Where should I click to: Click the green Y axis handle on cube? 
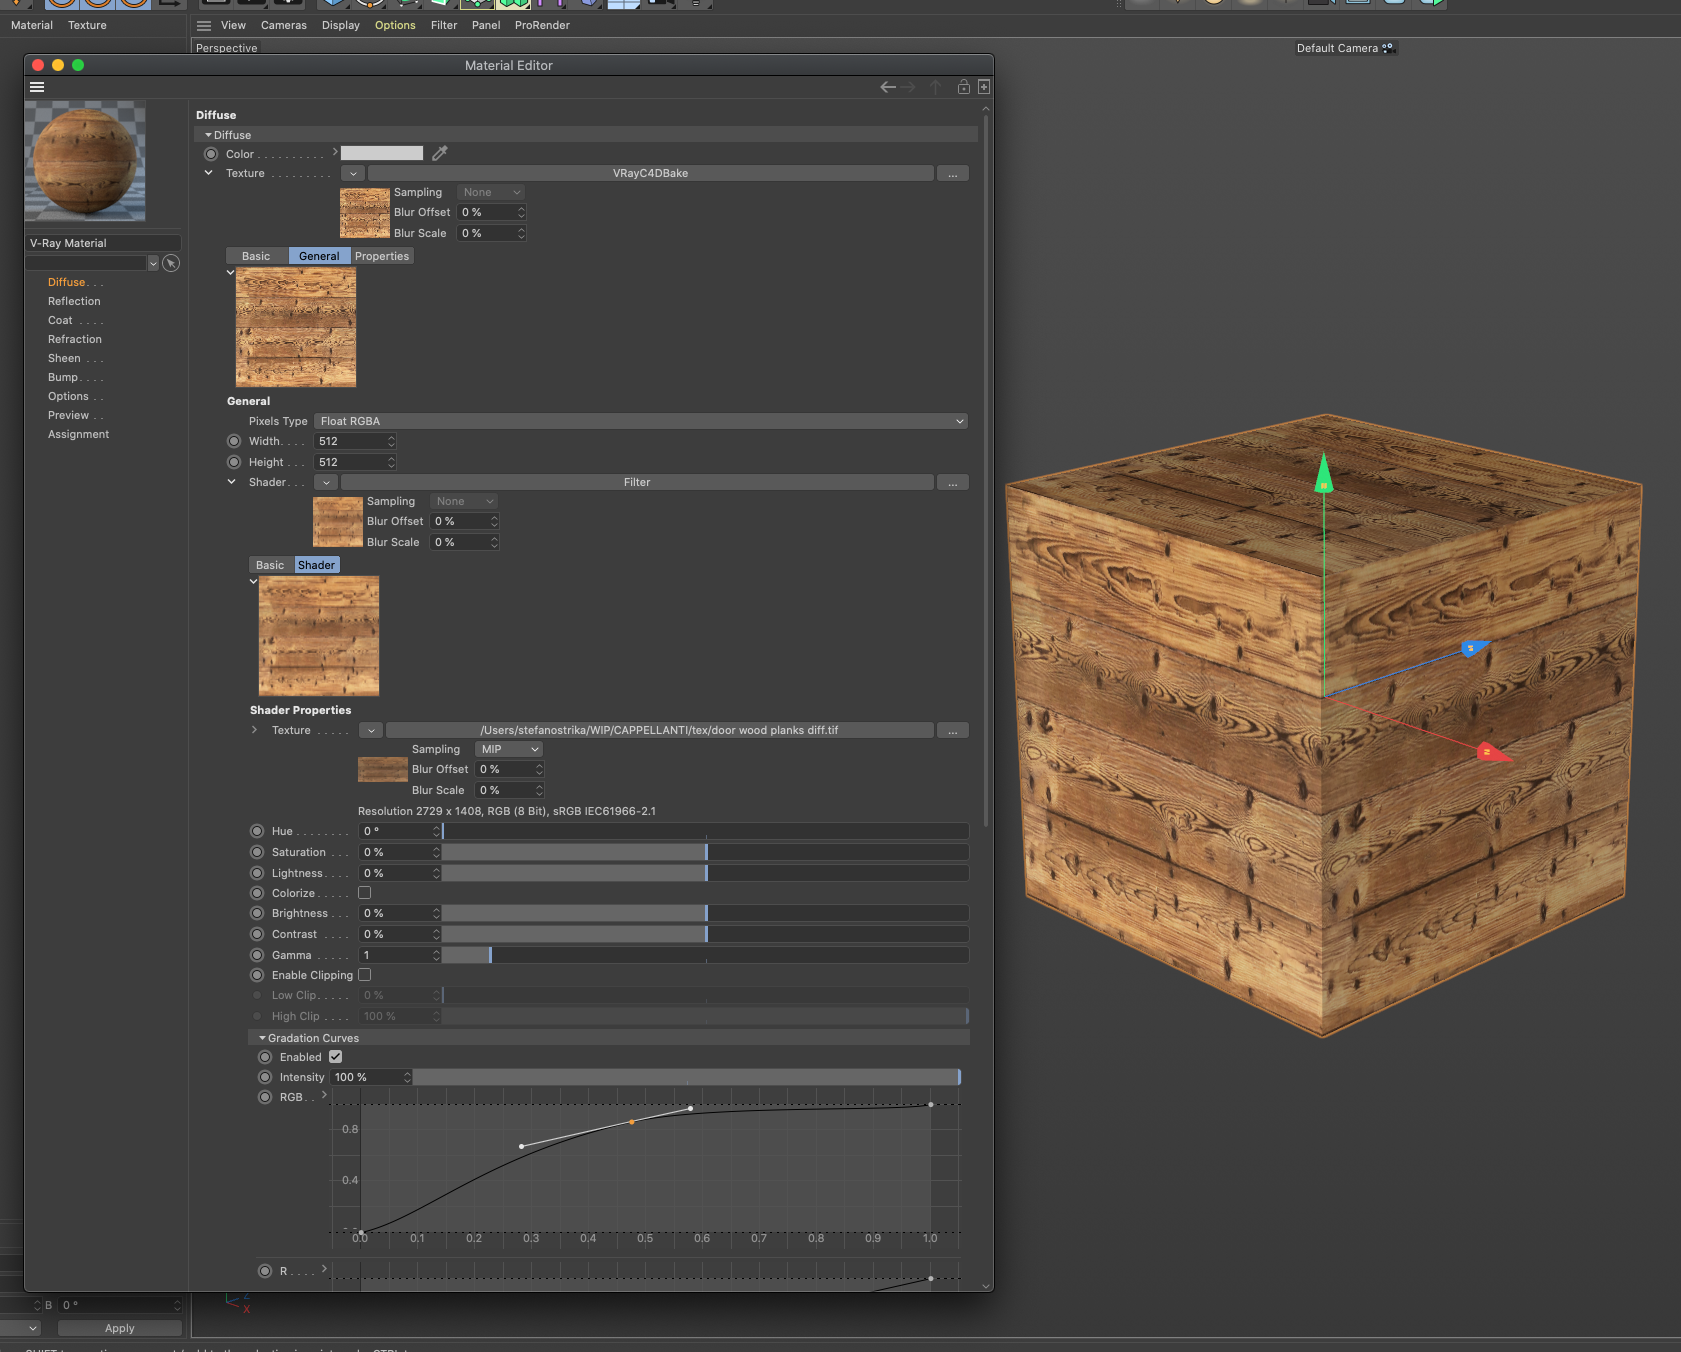[x=1324, y=472]
